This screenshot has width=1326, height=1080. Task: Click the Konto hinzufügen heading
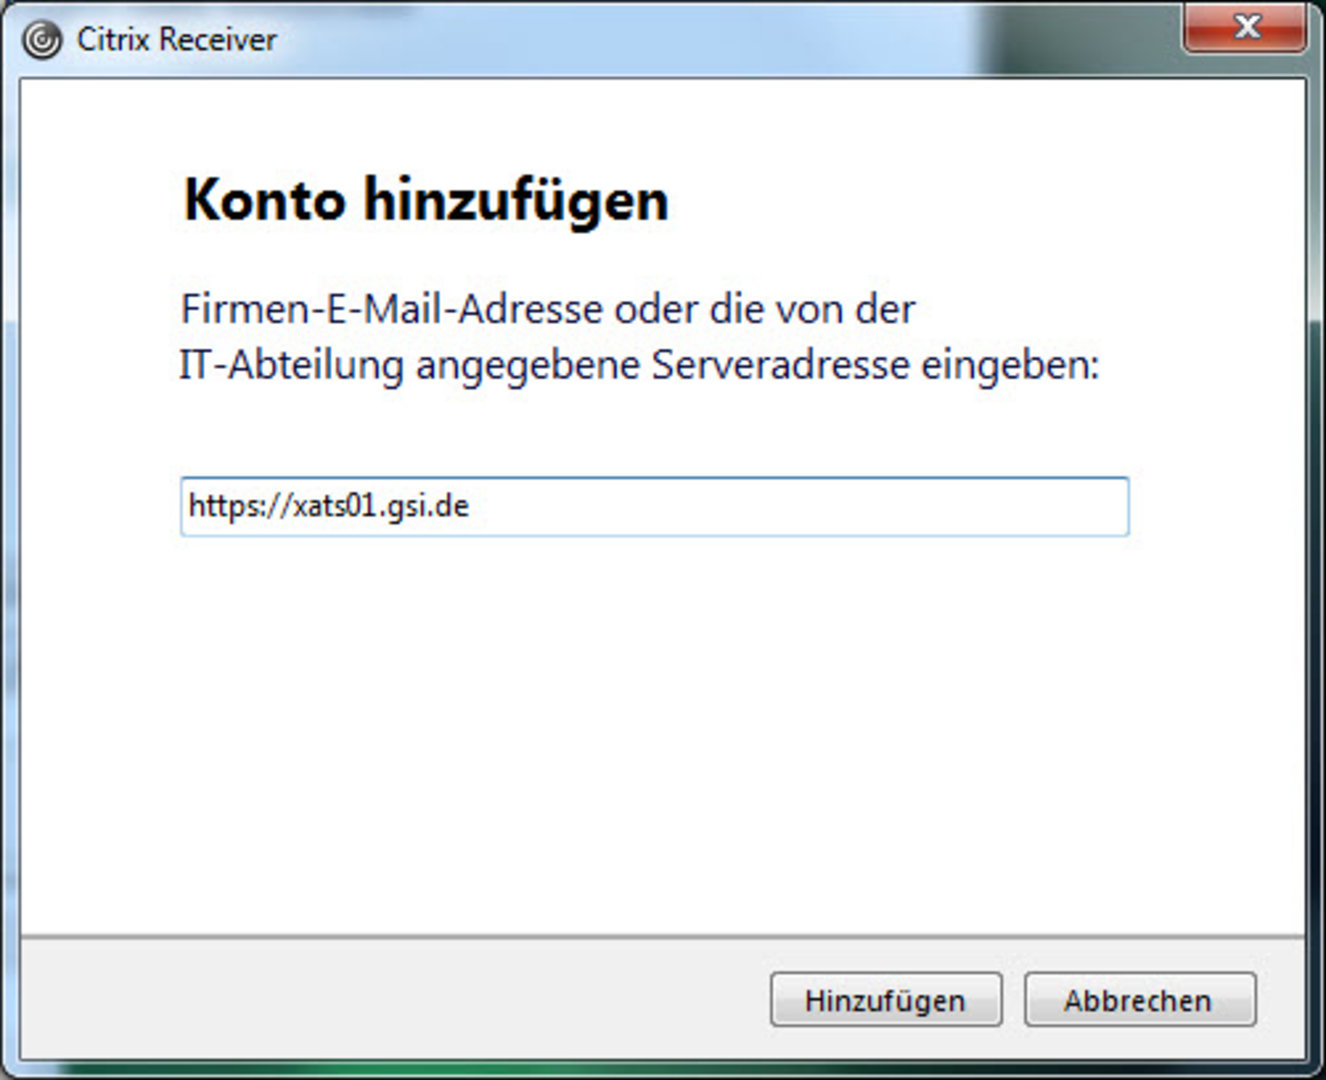tap(426, 200)
